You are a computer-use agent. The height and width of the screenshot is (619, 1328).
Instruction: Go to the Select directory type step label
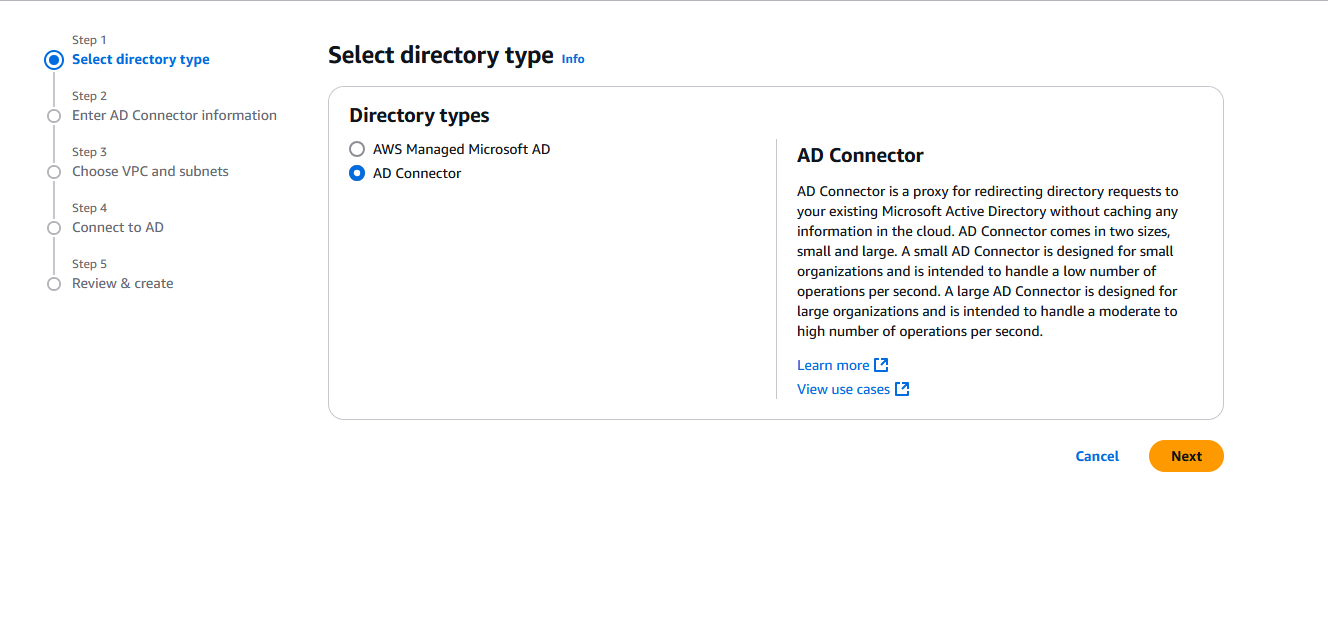141,59
